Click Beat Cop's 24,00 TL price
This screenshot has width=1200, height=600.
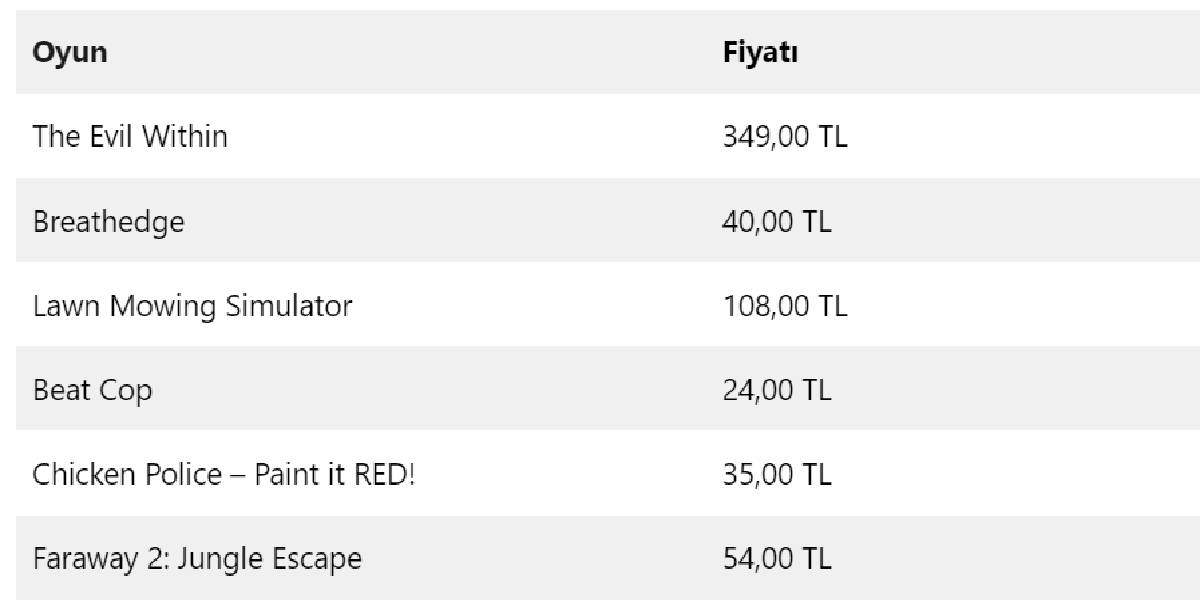tap(776, 389)
